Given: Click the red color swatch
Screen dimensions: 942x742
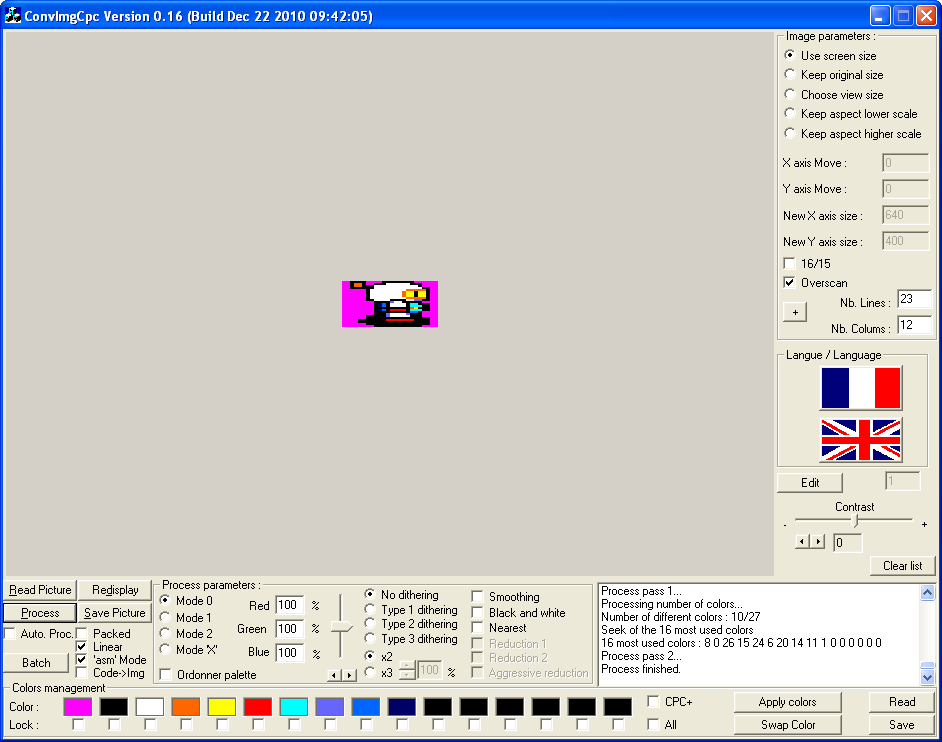Looking at the screenshot, I should coord(258,707).
